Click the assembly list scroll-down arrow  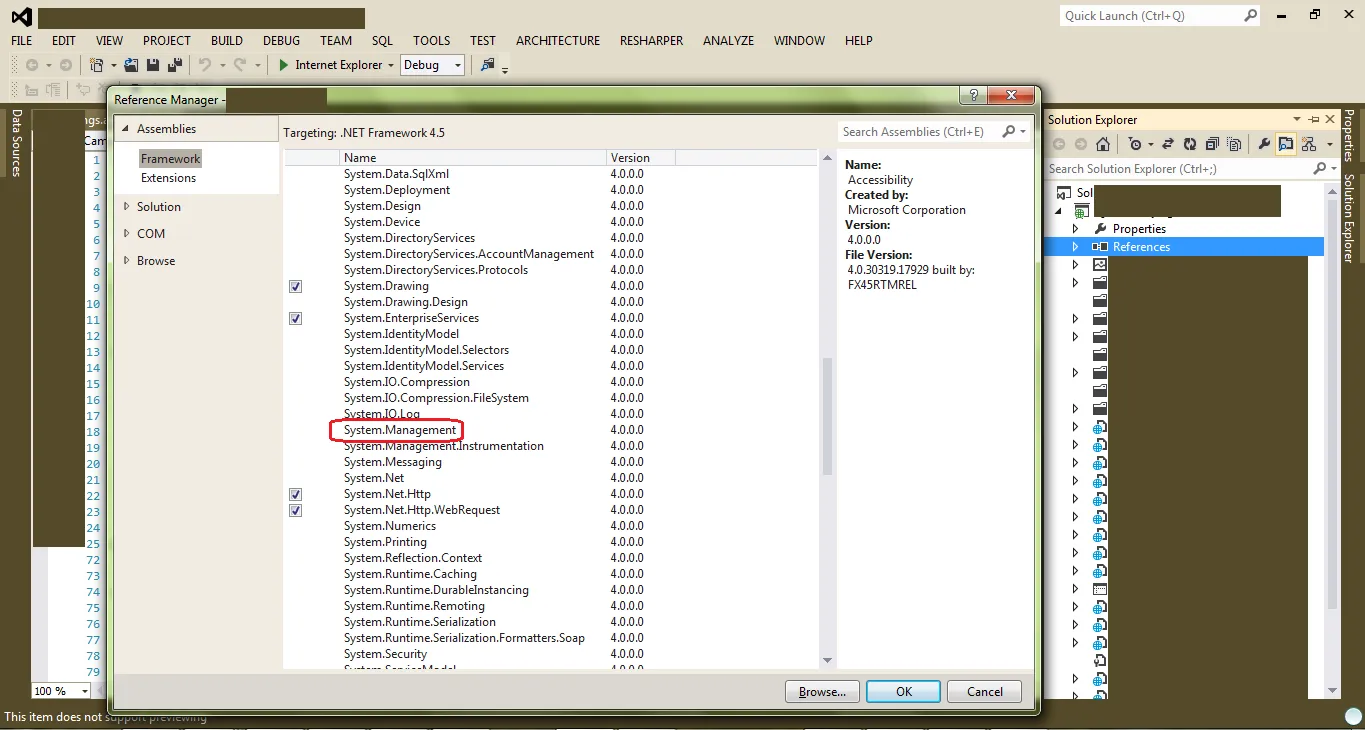click(827, 660)
